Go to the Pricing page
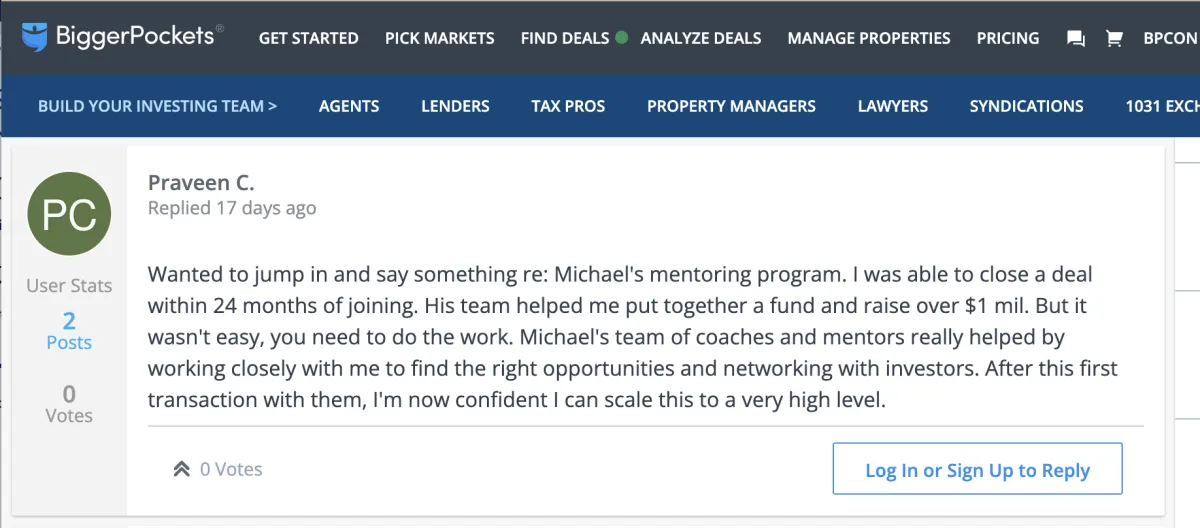 coord(1008,38)
